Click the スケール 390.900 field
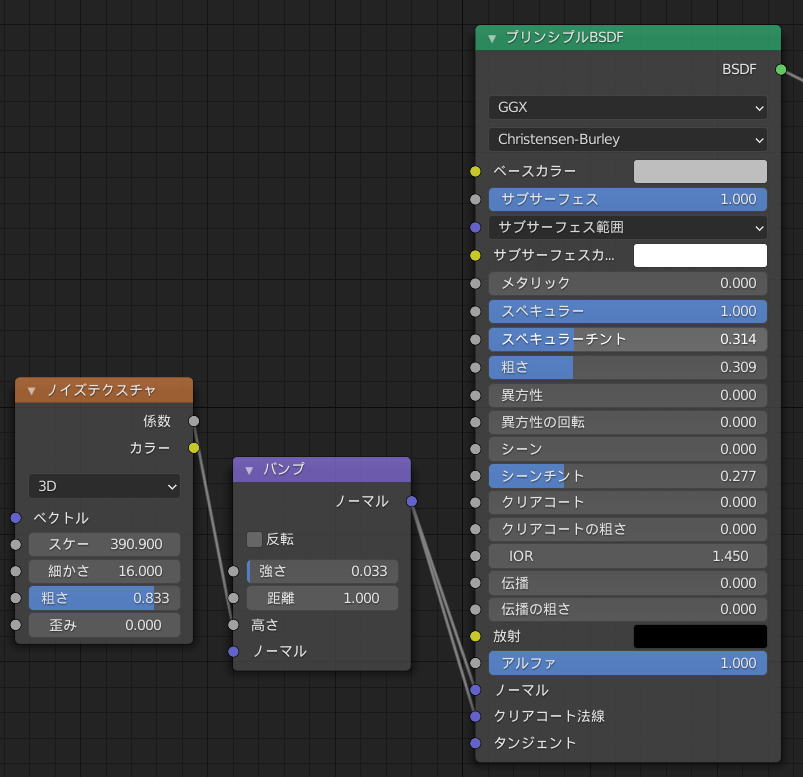803x777 pixels. point(104,544)
